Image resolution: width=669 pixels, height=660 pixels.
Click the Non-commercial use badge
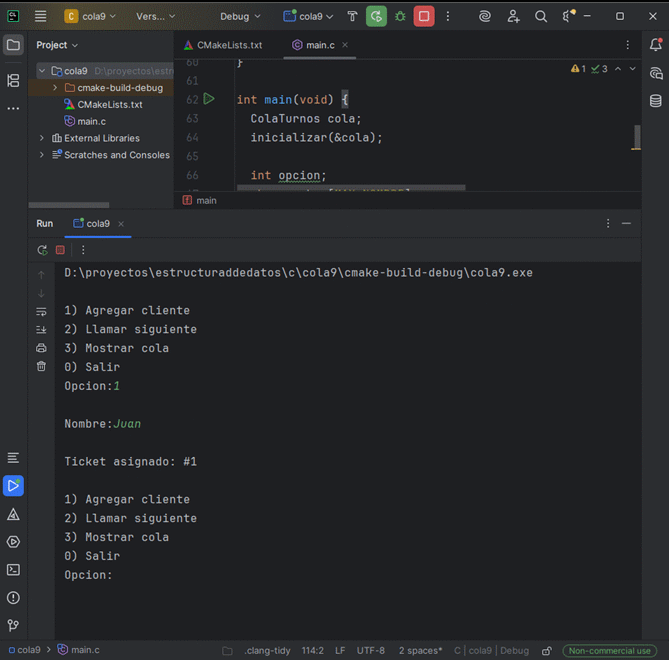609,650
